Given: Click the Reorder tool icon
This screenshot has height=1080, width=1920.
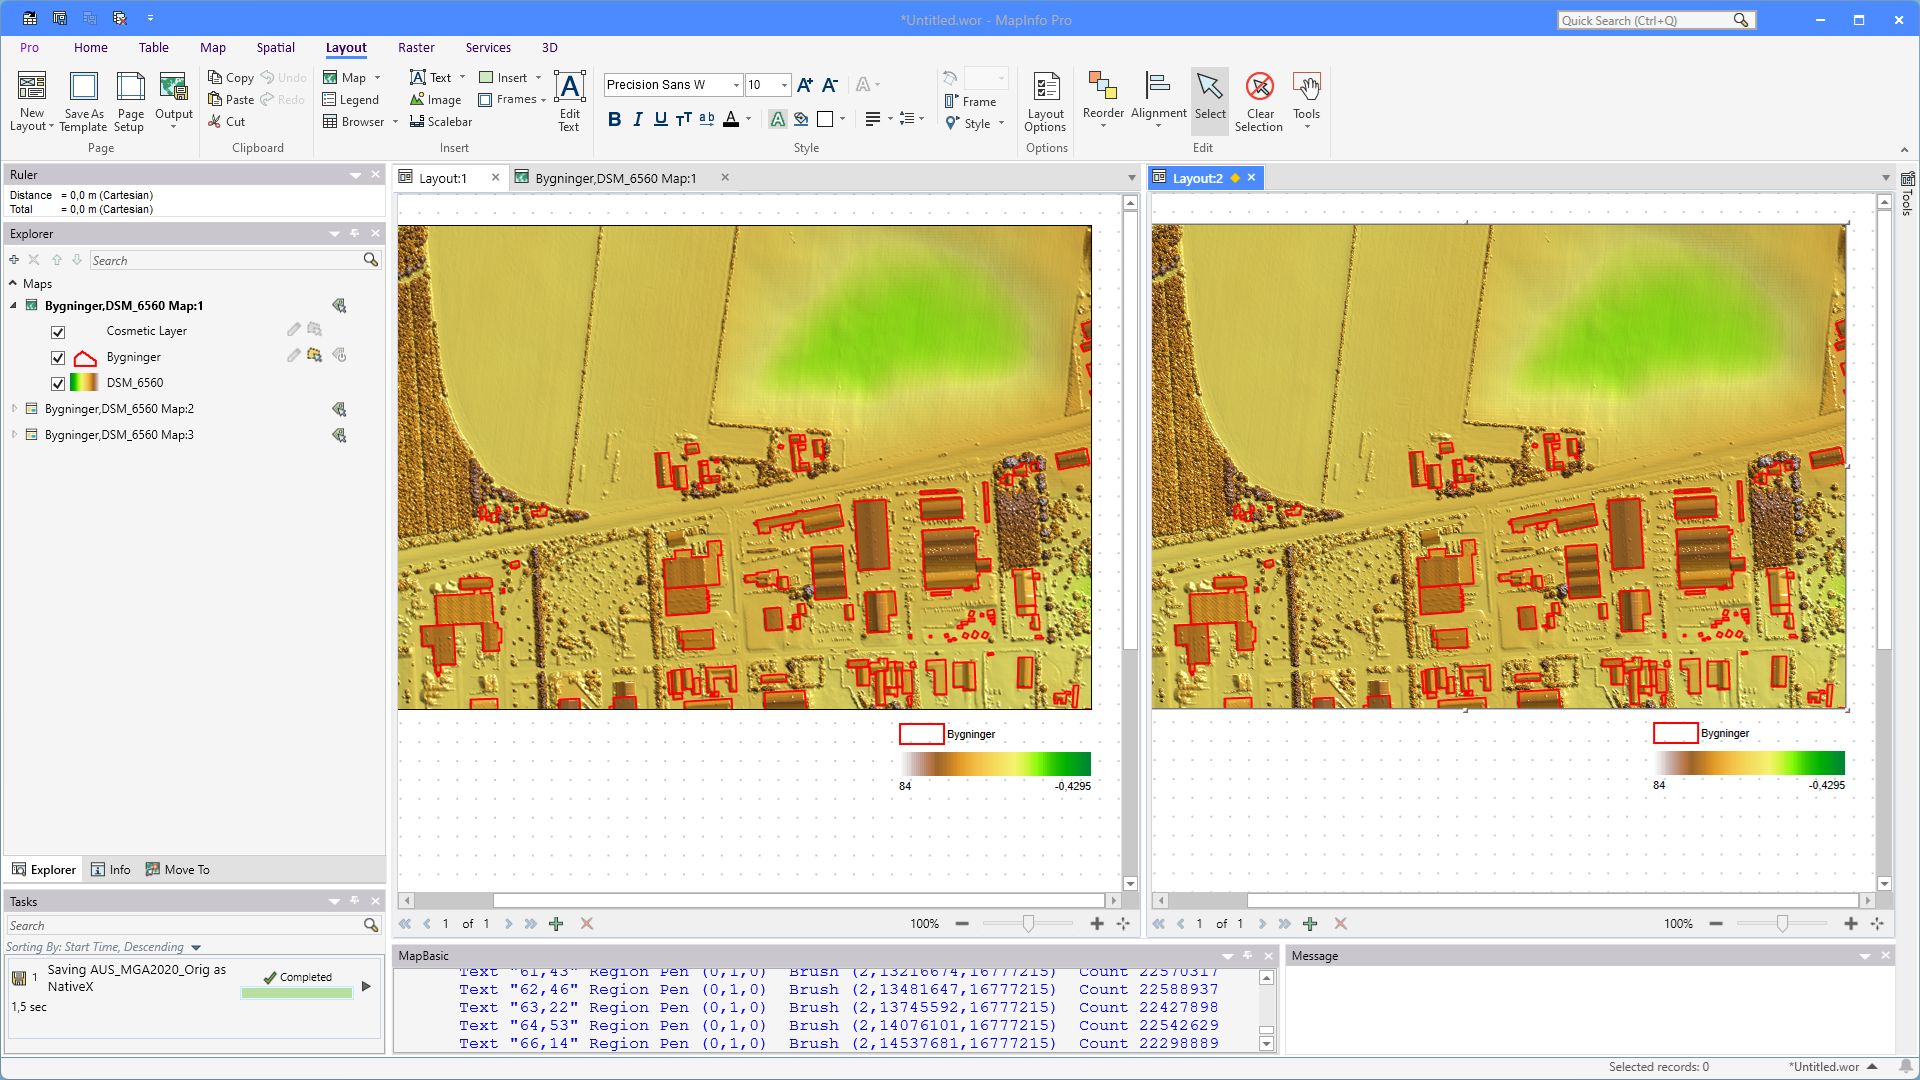Looking at the screenshot, I should [1103, 88].
